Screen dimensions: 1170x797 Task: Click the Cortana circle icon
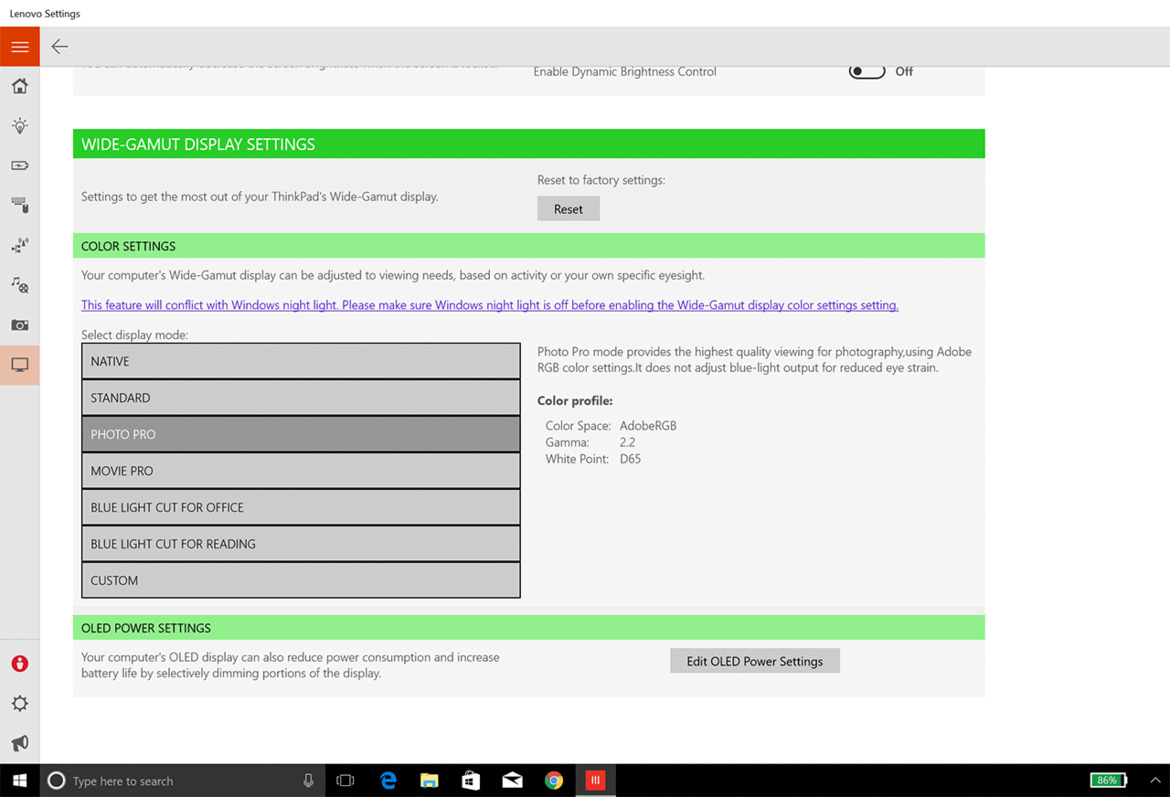coord(56,781)
